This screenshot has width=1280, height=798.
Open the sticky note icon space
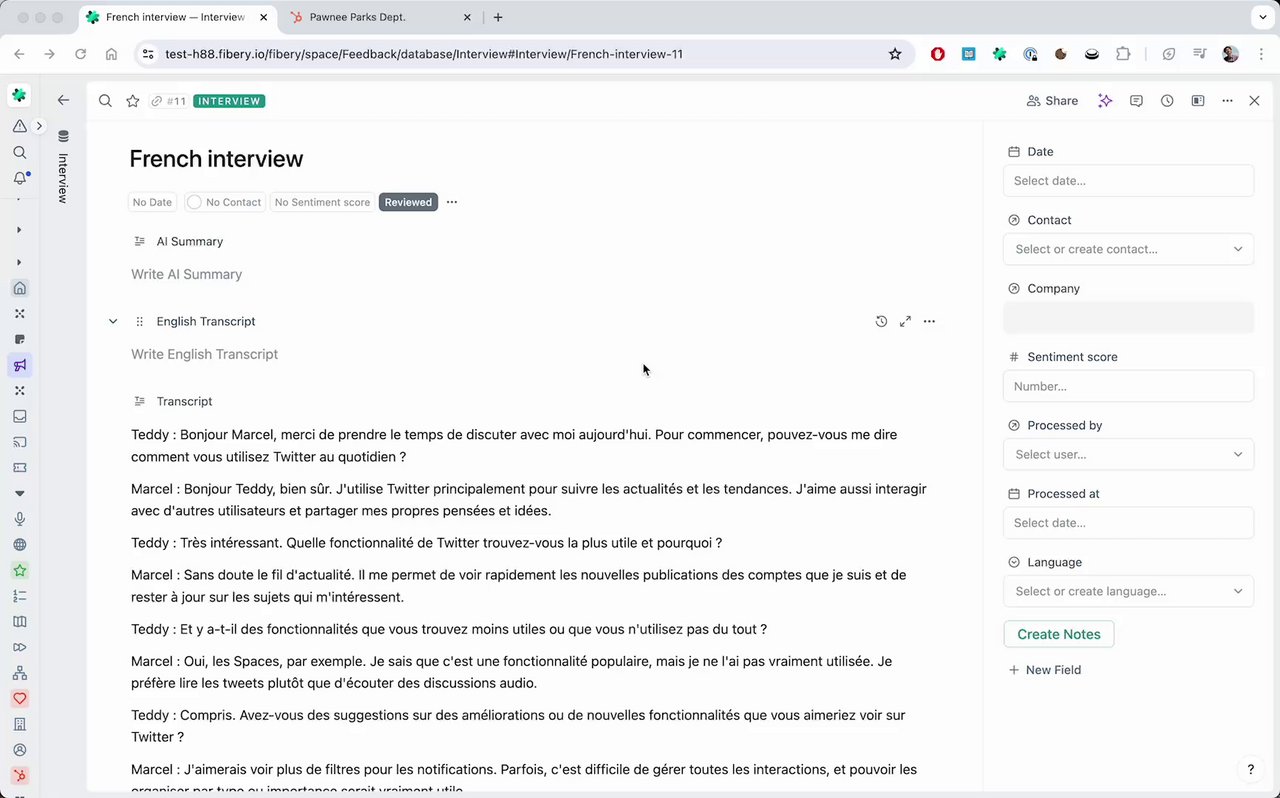pos(19,339)
